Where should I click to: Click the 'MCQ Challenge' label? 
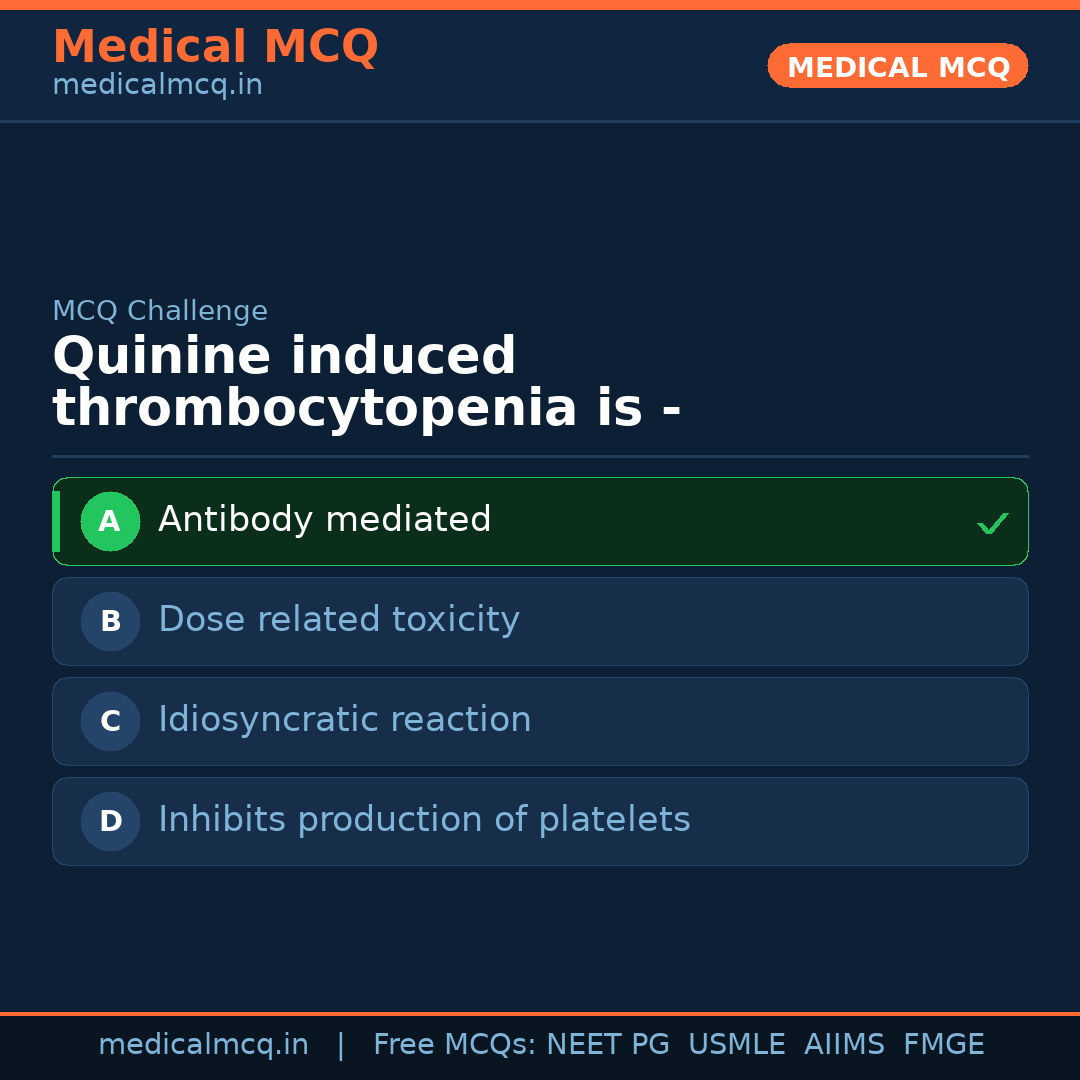coord(160,311)
